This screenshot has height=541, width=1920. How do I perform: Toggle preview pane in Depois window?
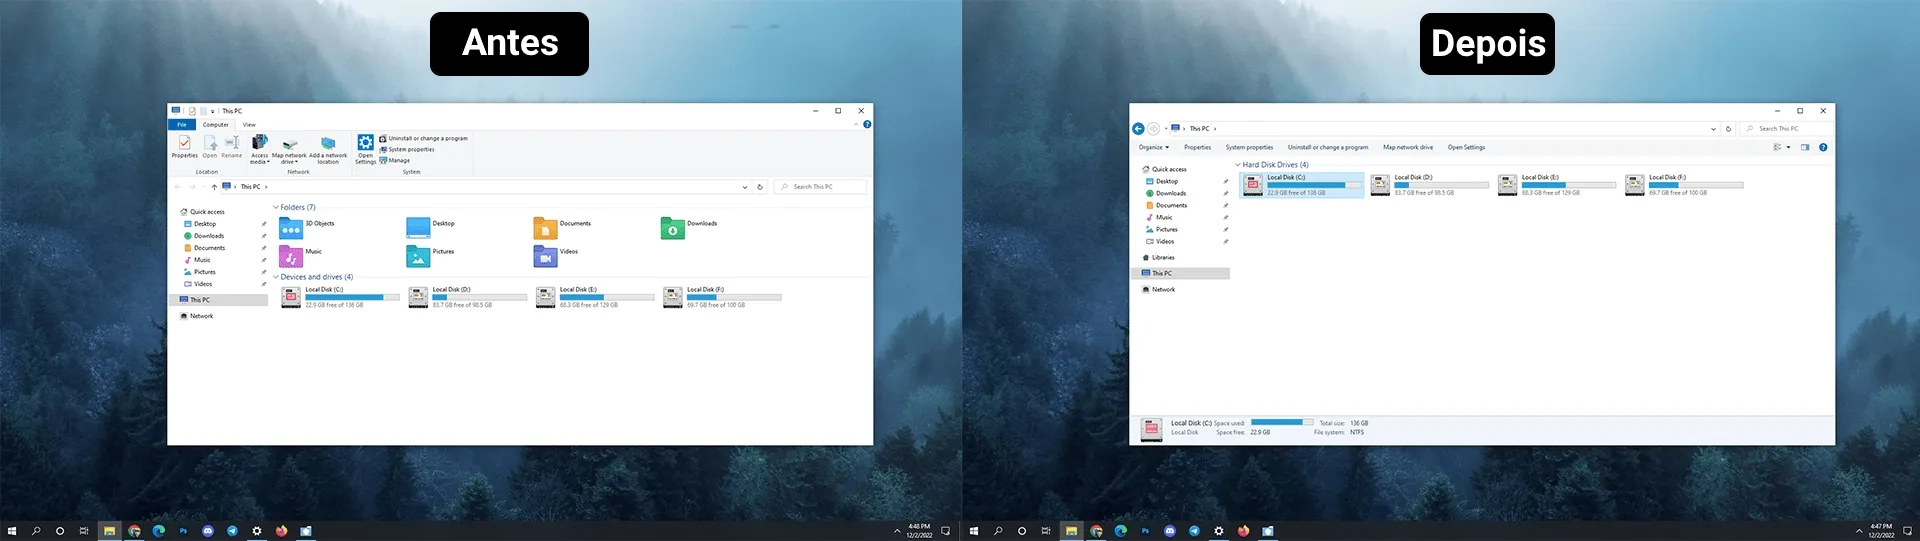(x=1805, y=147)
